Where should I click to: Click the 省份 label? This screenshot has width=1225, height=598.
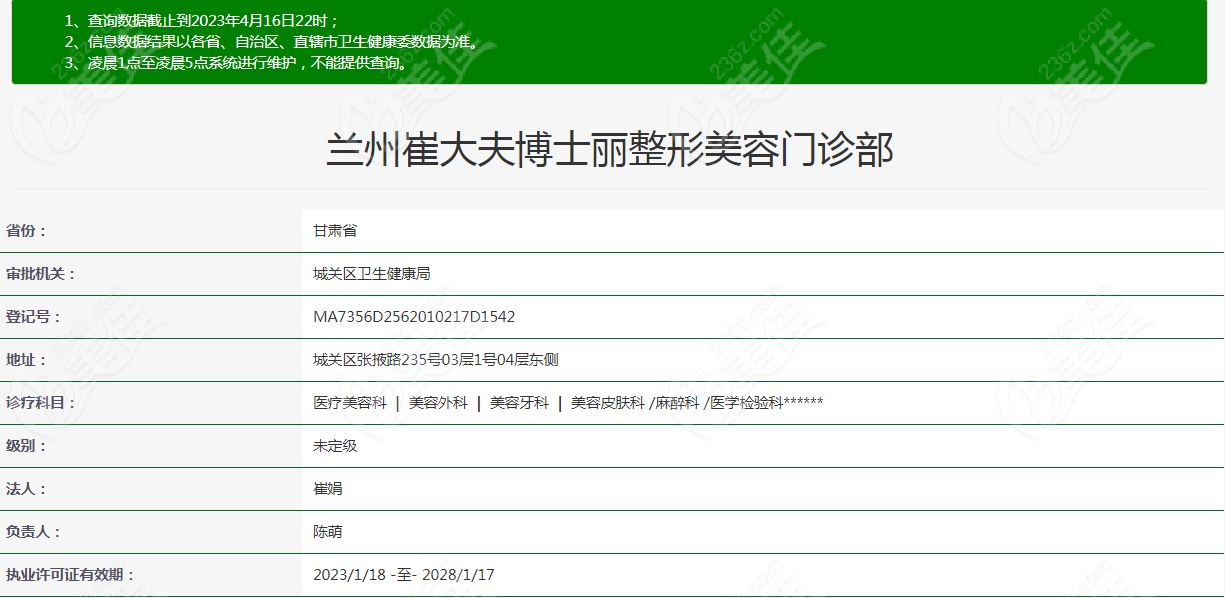click(26, 231)
